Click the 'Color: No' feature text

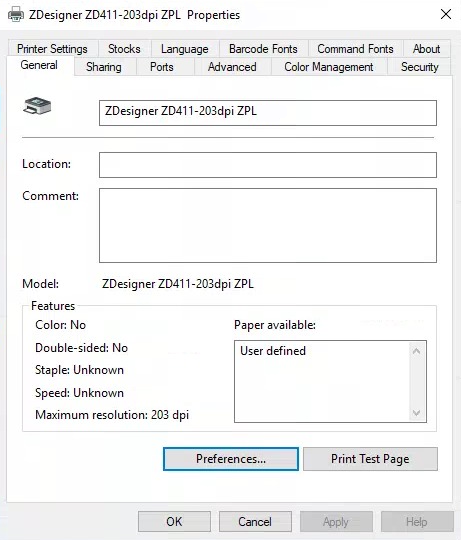coord(60,325)
